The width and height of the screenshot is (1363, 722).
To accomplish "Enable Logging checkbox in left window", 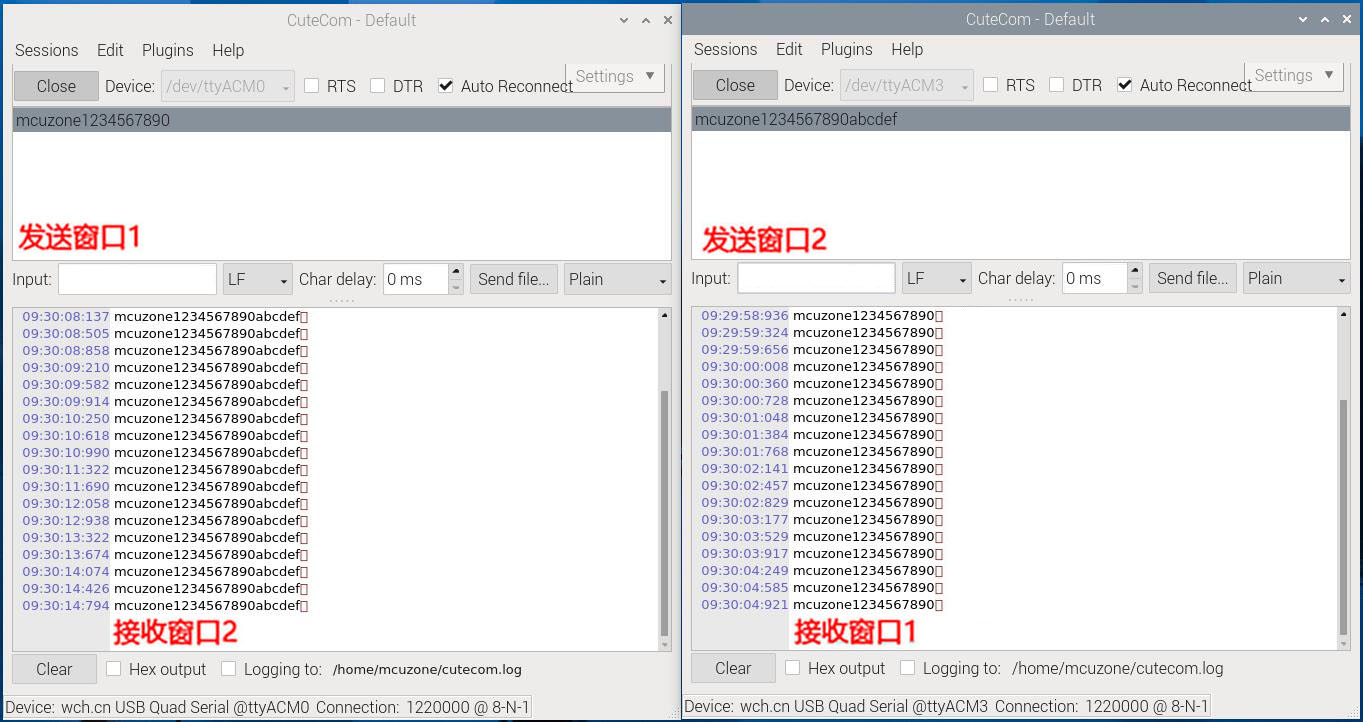I will click(229, 669).
